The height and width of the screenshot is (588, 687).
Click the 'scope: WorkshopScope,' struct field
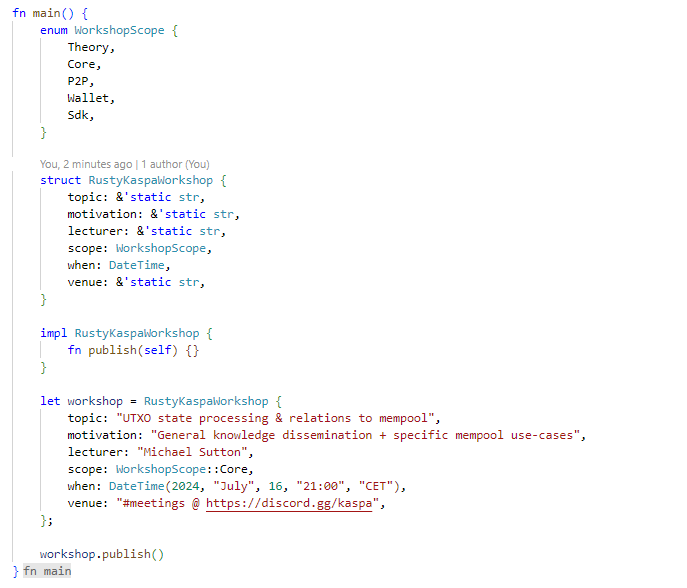[139, 248]
